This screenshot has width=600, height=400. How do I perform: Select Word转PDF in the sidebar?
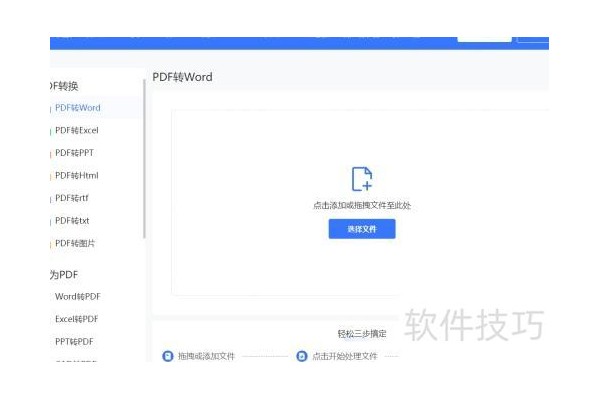click(78, 296)
